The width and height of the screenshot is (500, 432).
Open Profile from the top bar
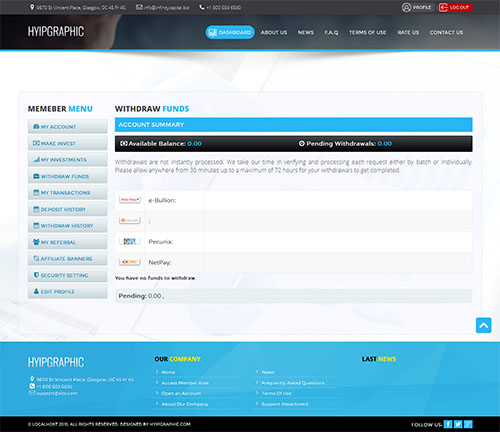point(417,7)
